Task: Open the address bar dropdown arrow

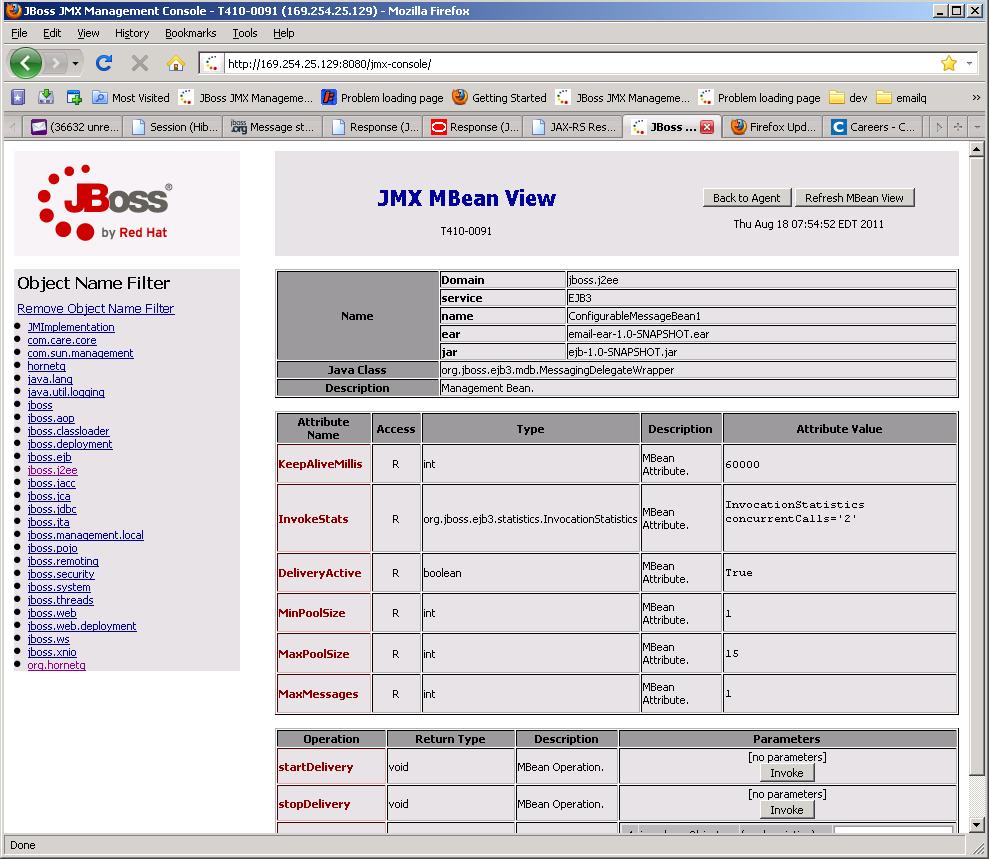Action: coord(969,63)
